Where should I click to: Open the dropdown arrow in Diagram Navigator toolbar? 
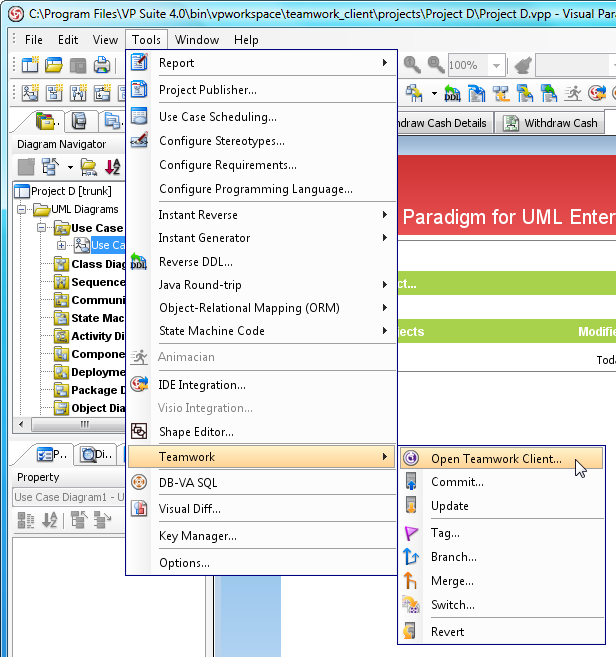click(x=70, y=167)
